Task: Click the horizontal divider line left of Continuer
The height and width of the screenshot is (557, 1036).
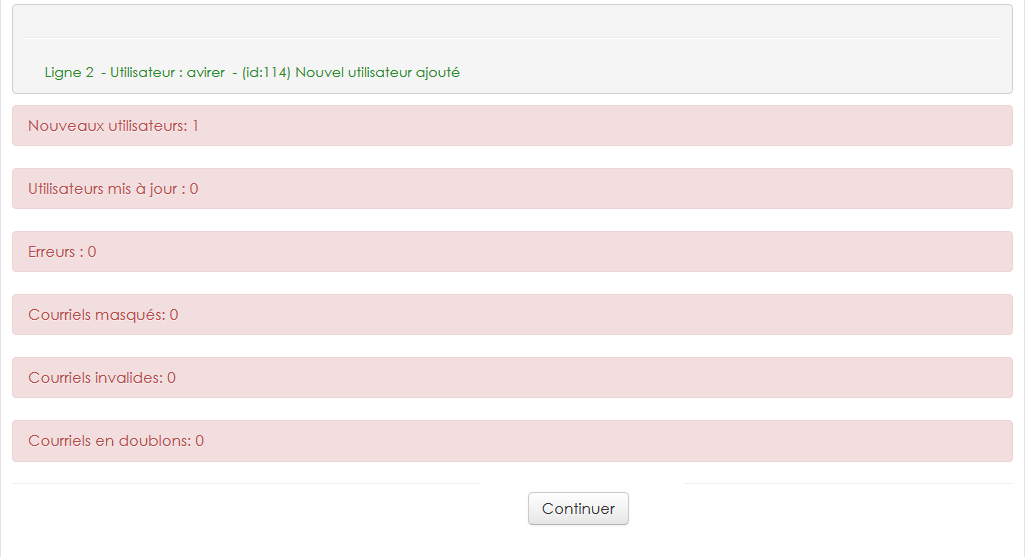Action: click(x=245, y=484)
